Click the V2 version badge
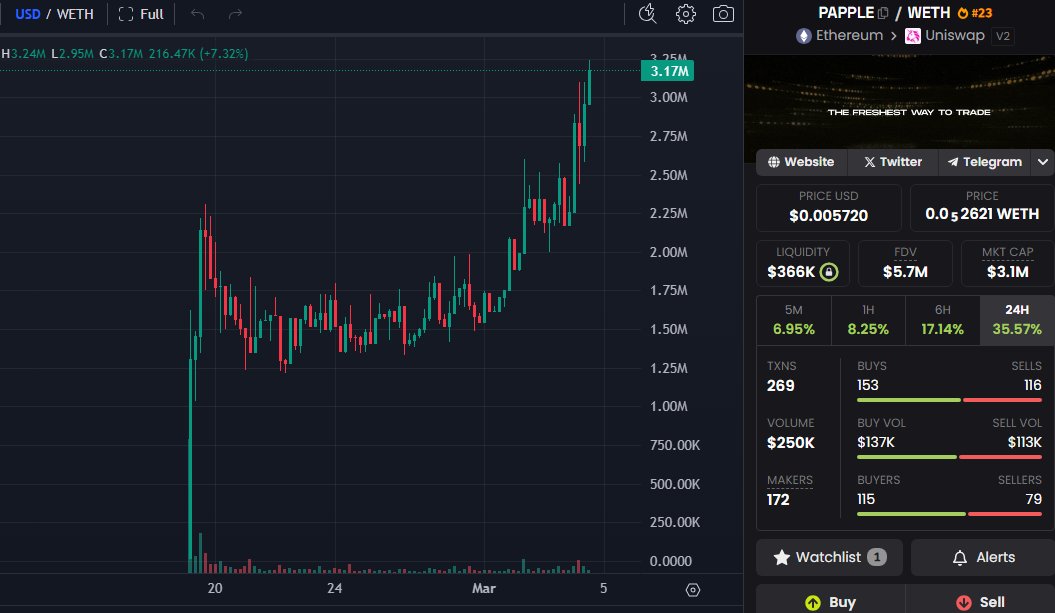This screenshot has height=613, width=1055. [1003, 36]
